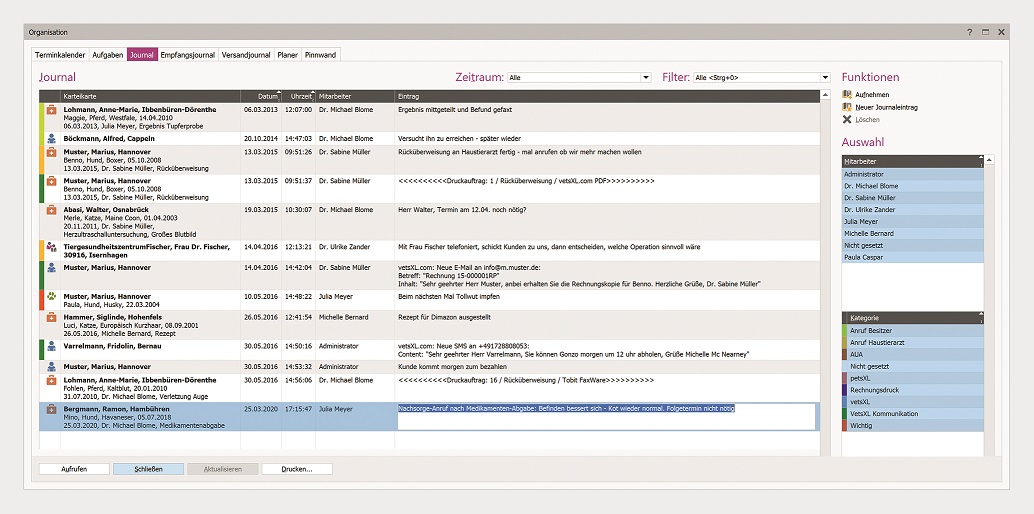
Task: Expand the Filter dropdown
Action: coord(825,77)
